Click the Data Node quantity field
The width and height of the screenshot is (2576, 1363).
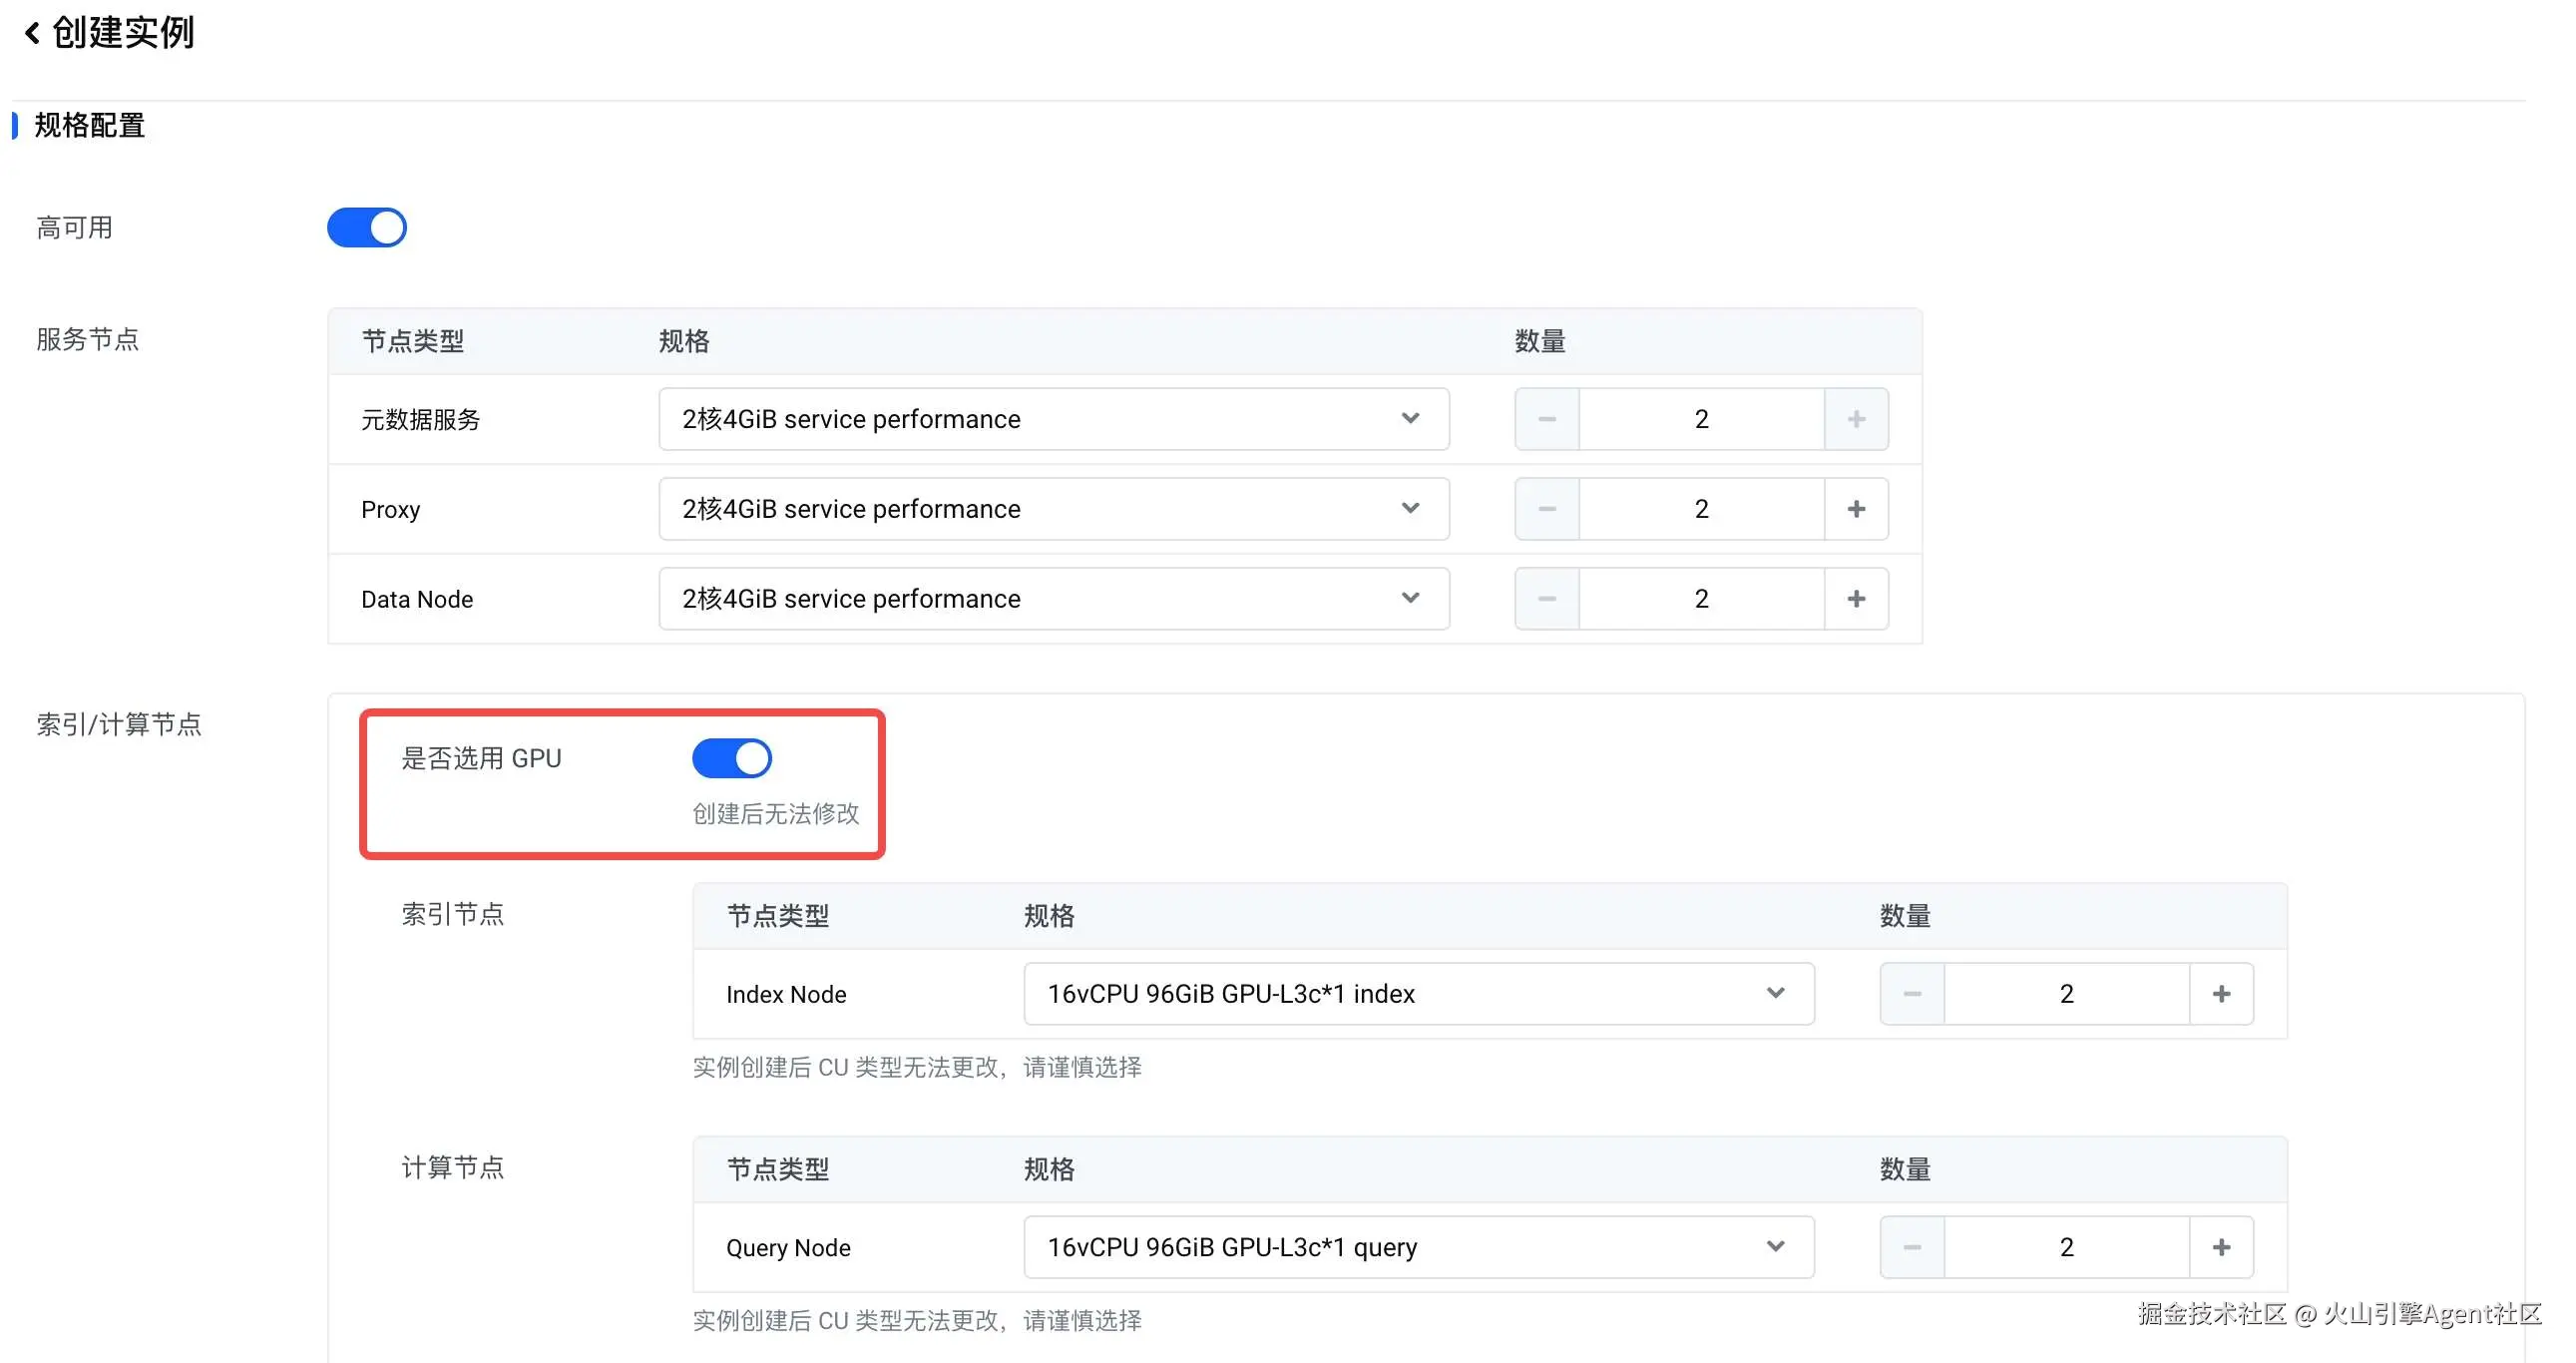coord(1701,599)
